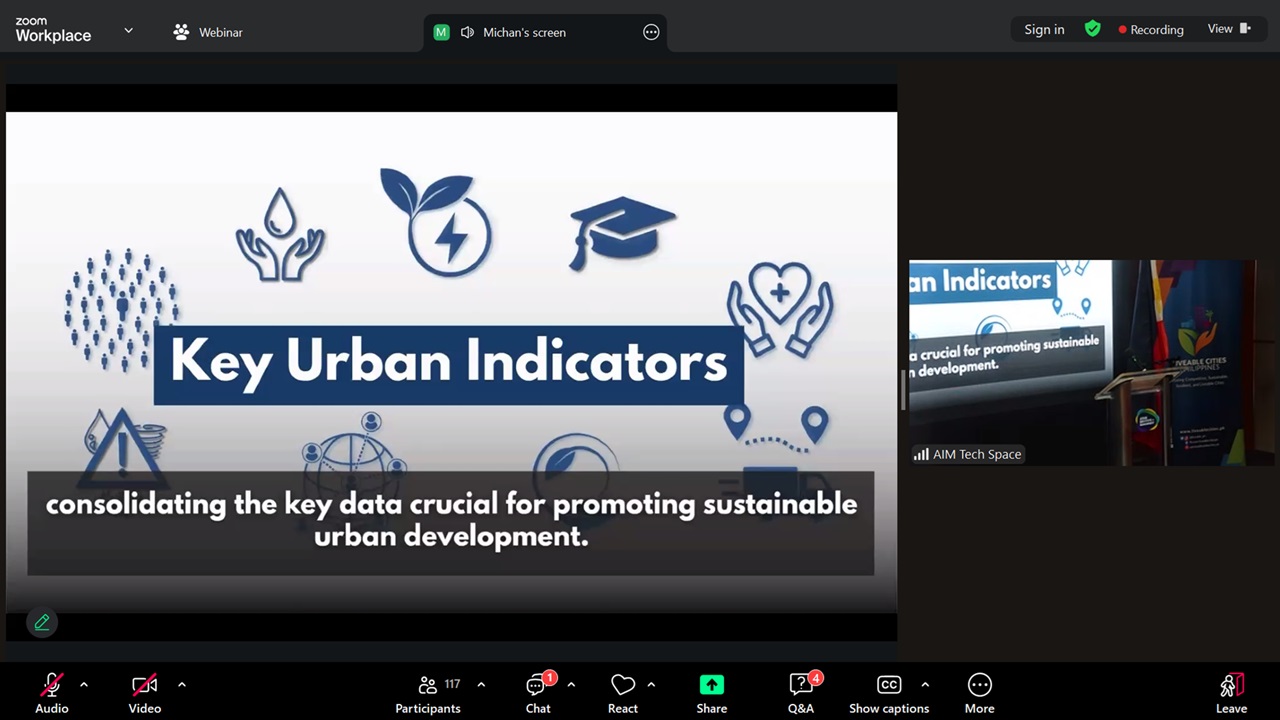The height and width of the screenshot is (720, 1280).
Task: Expand the captions options arrow
Action: [x=925, y=685]
